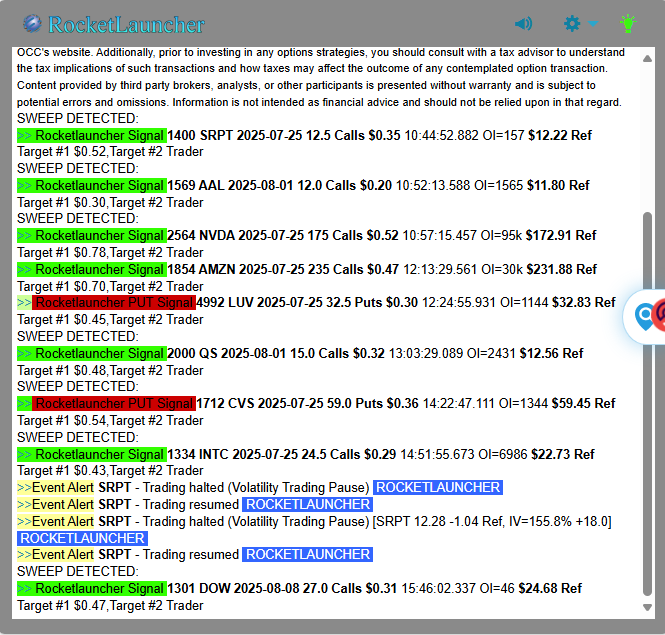Select the NVDA 175 Calls signal label
This screenshot has height=635, width=665.
point(92,235)
